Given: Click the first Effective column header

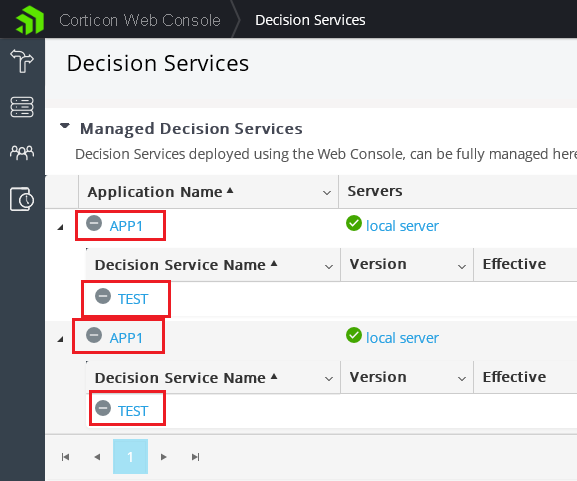Looking at the screenshot, I should 514,264.
